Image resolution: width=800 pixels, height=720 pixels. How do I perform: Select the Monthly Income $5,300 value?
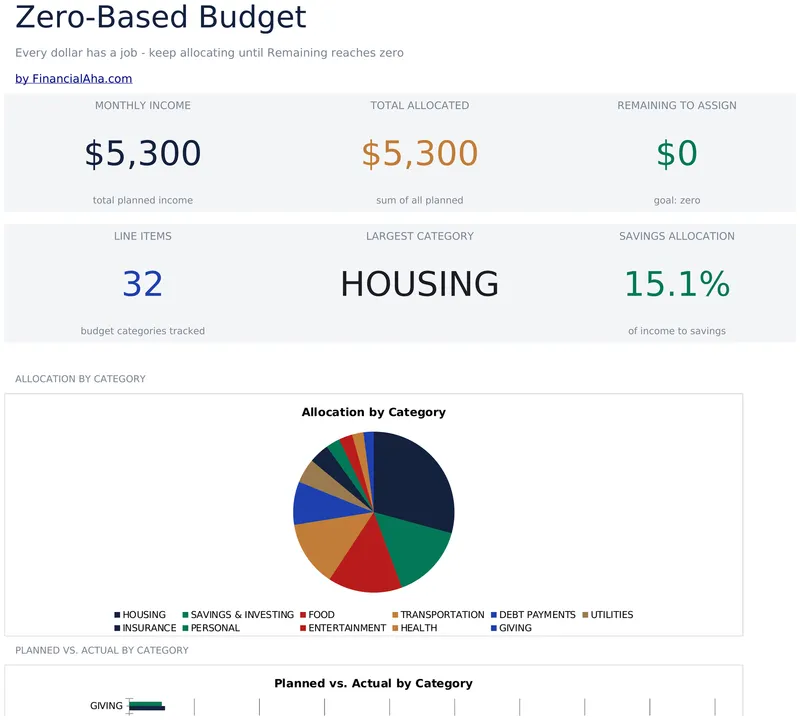pyautogui.click(x=143, y=153)
